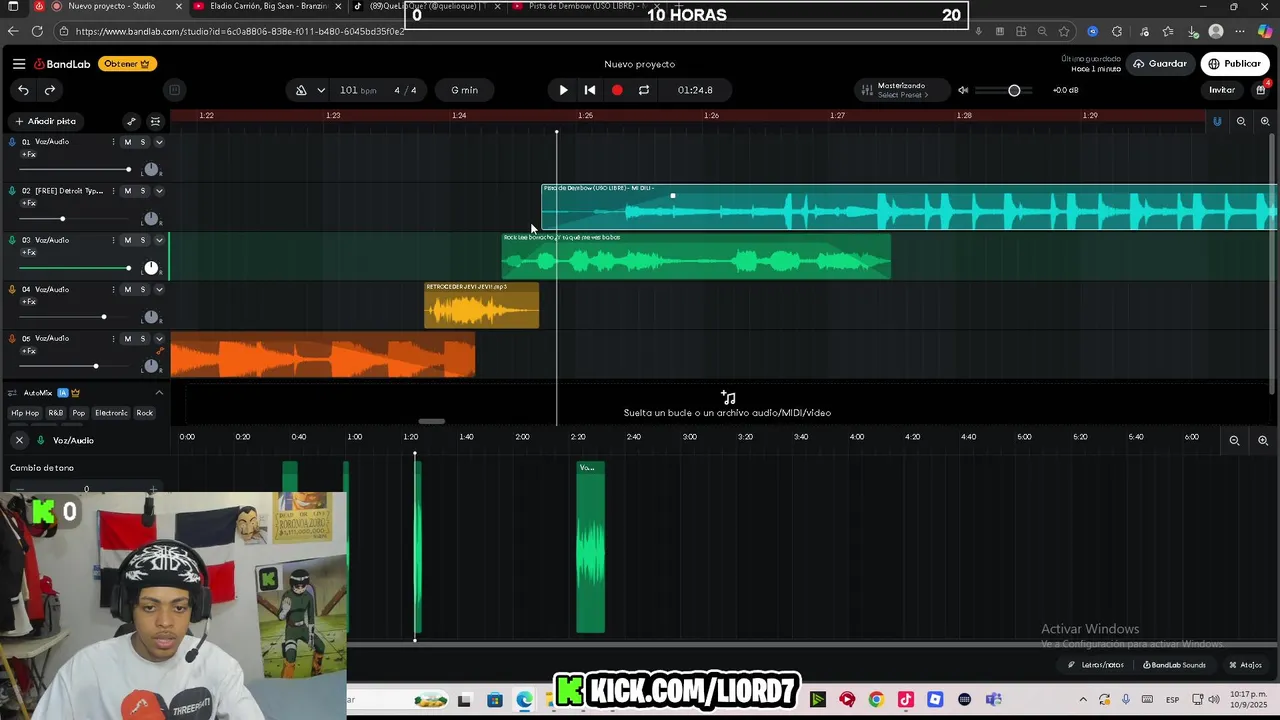Zoom in the editor timeline
The height and width of the screenshot is (720, 1280).
pyautogui.click(x=1263, y=440)
